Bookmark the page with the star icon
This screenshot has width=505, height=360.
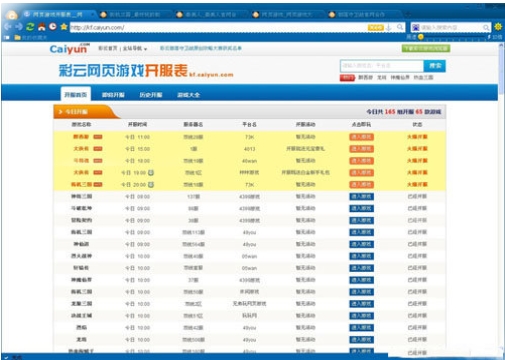coord(64,27)
